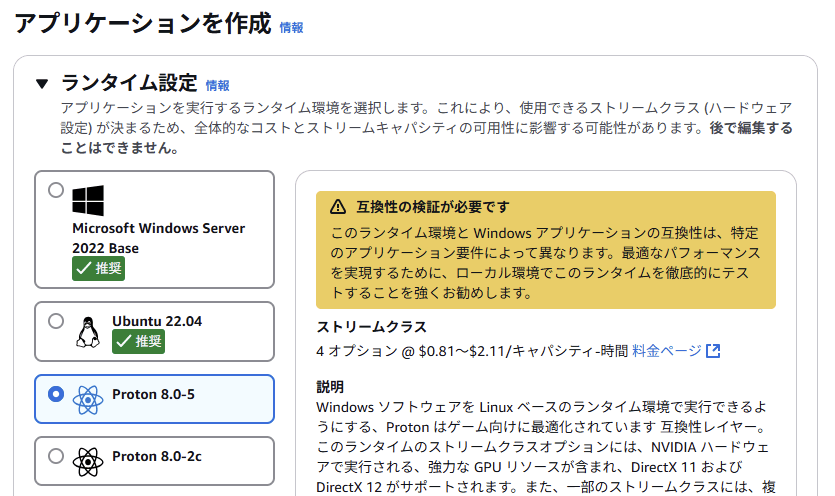Click the 推奨 badge under Ubuntu 22.04
This screenshot has height=496, width=835.
coord(138,341)
